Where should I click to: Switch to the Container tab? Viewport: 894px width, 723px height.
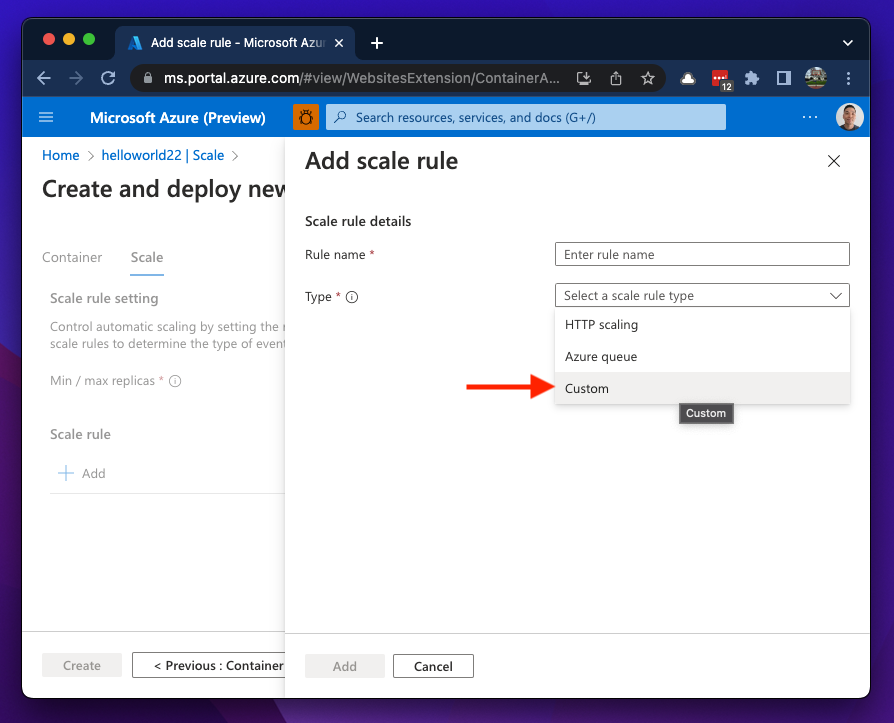72,257
